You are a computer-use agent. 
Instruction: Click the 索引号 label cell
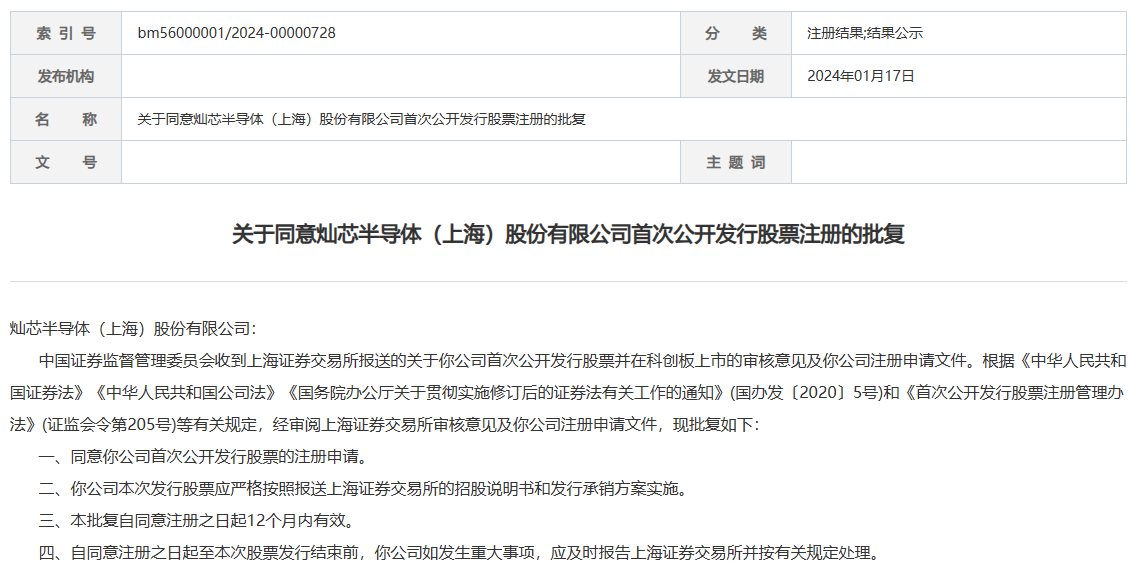[x=66, y=33]
